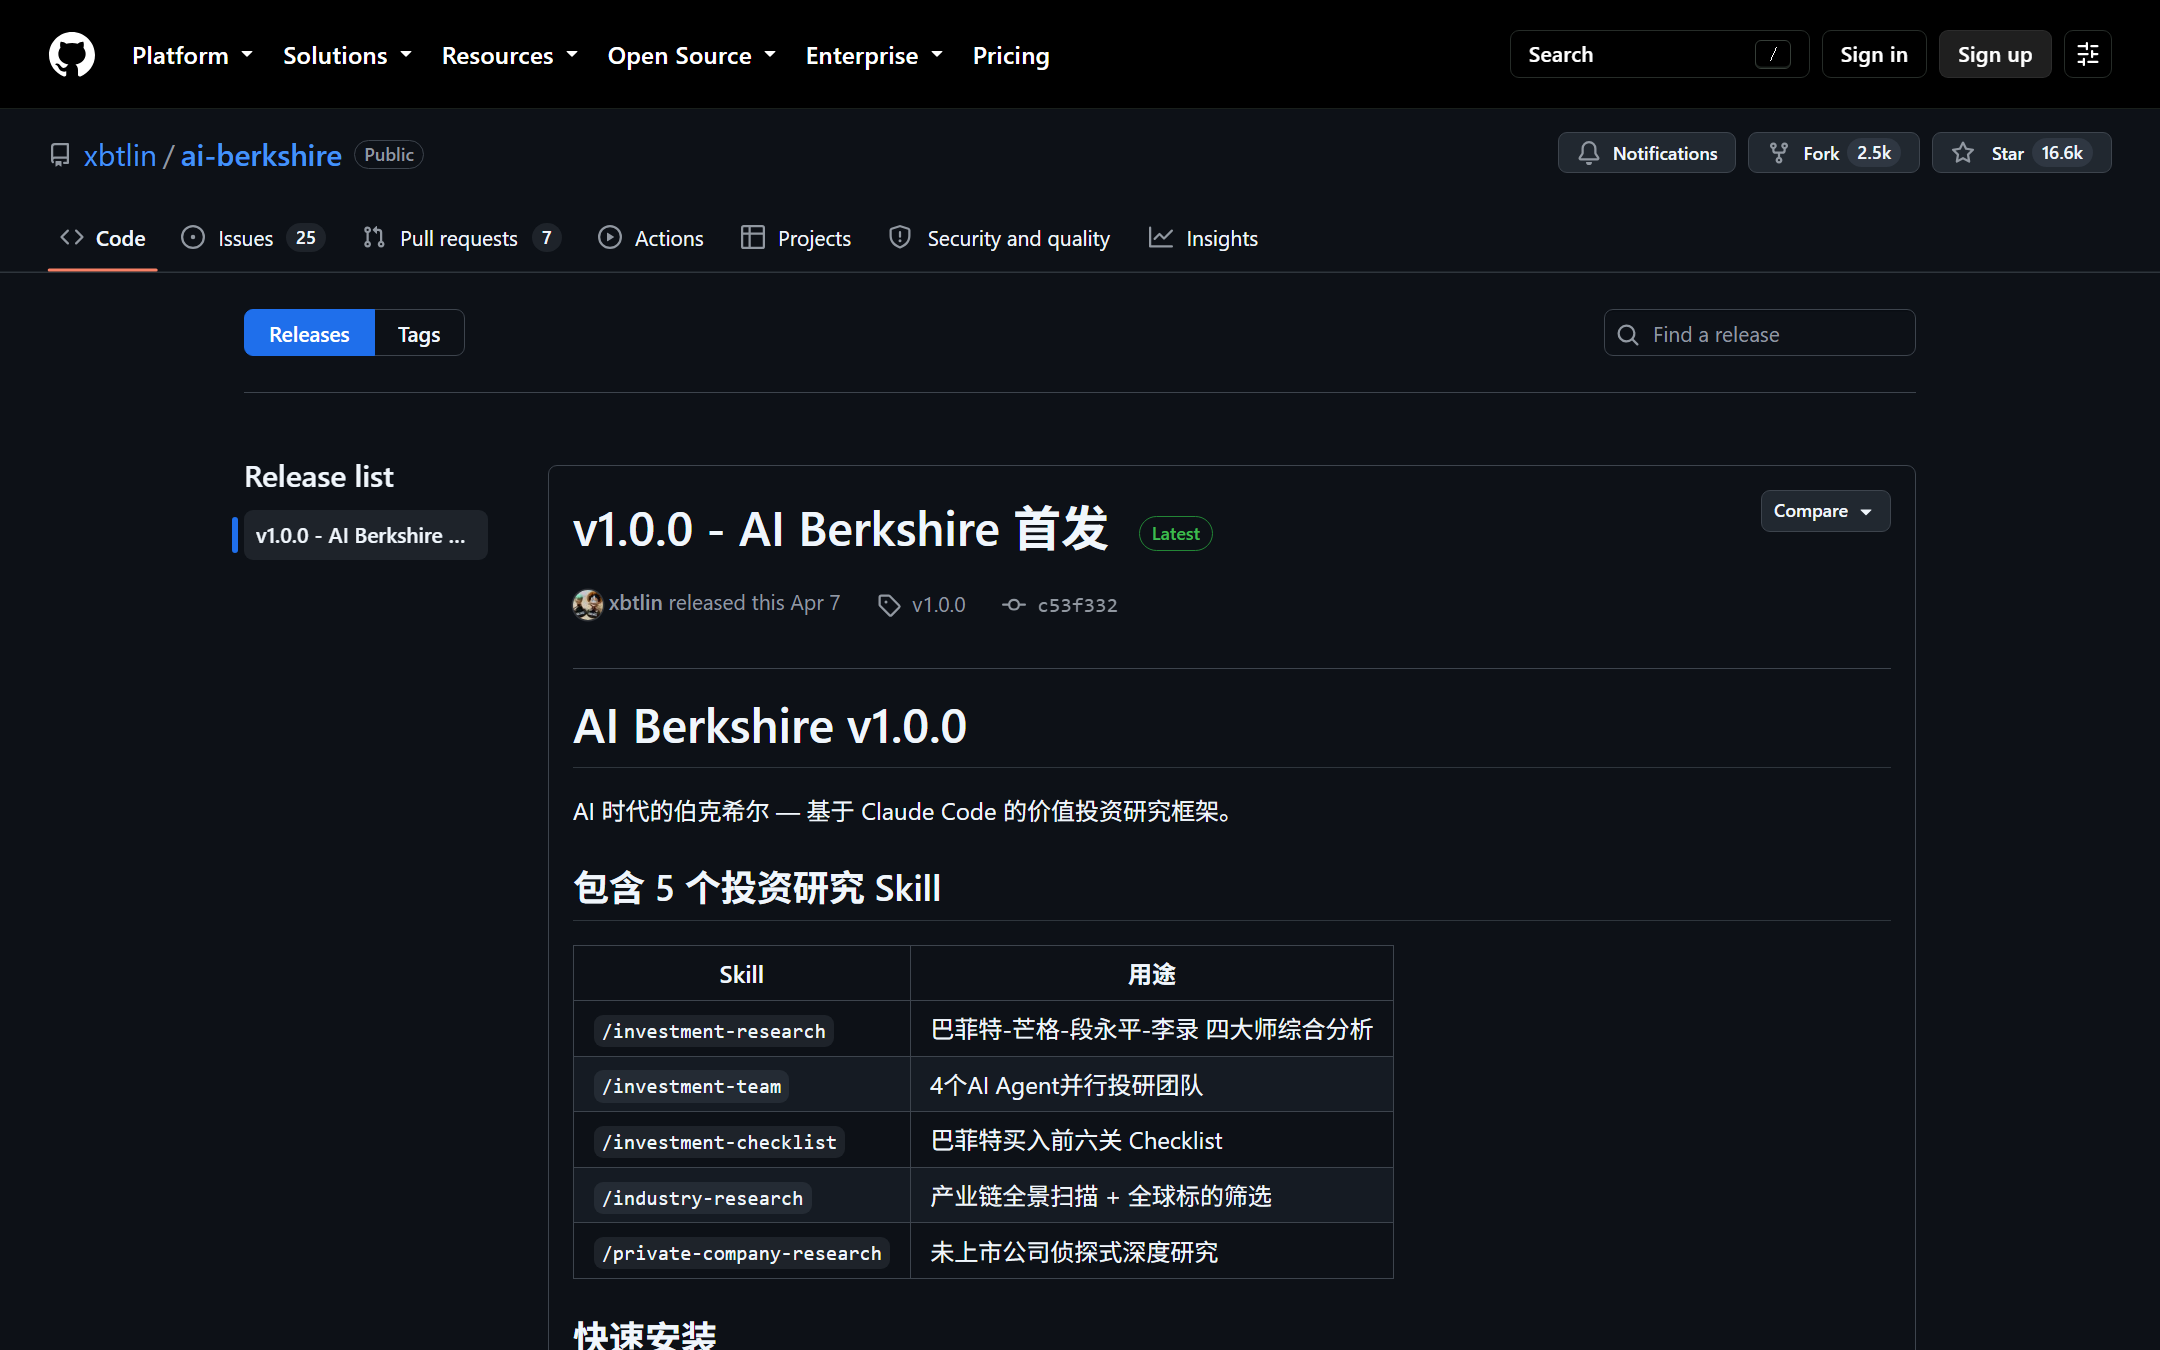Select the Releases toggle button

(x=309, y=333)
